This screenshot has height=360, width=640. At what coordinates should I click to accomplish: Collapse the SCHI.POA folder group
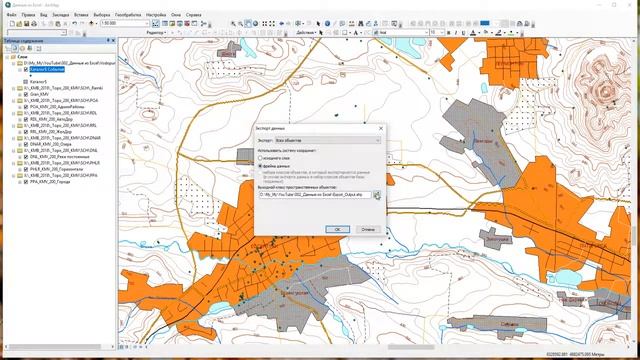tap(13, 100)
